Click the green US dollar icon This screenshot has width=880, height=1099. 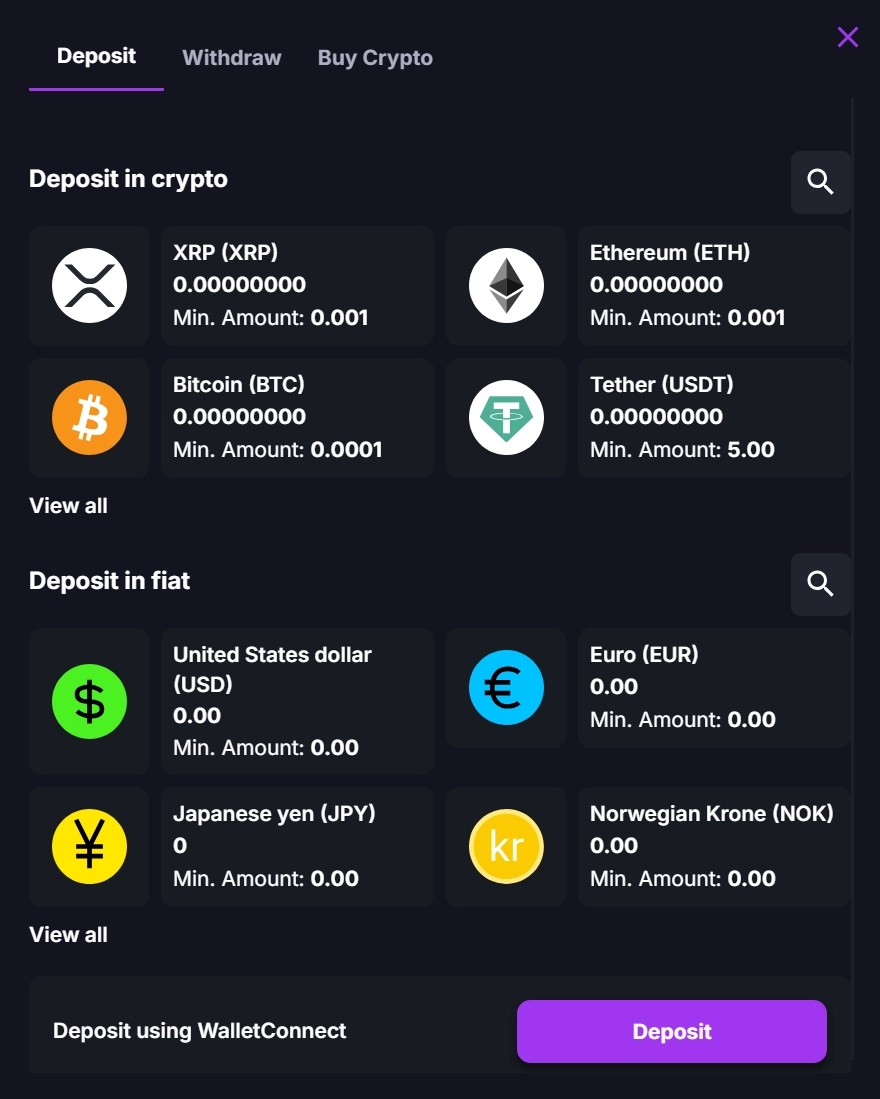pos(89,701)
